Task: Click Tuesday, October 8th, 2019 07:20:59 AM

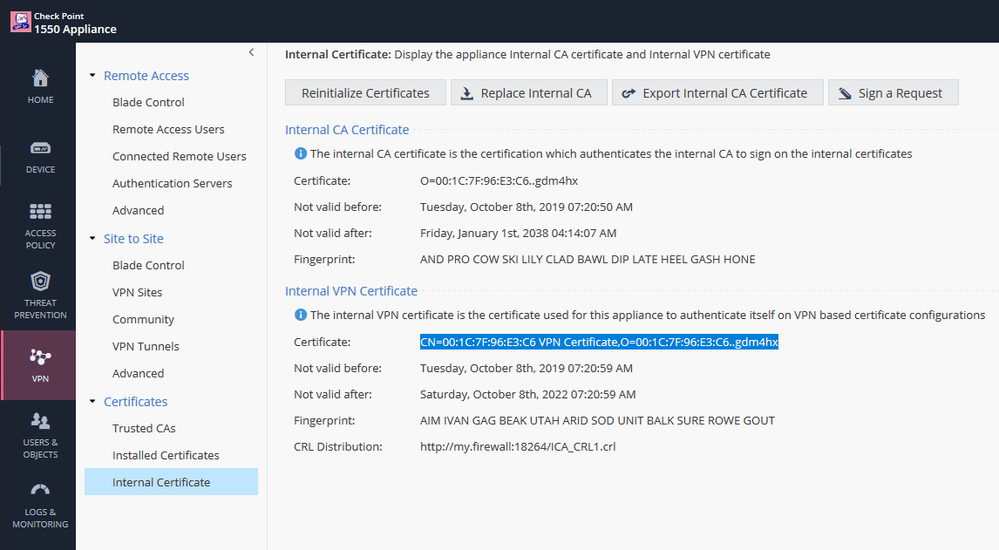Action: 526,368
